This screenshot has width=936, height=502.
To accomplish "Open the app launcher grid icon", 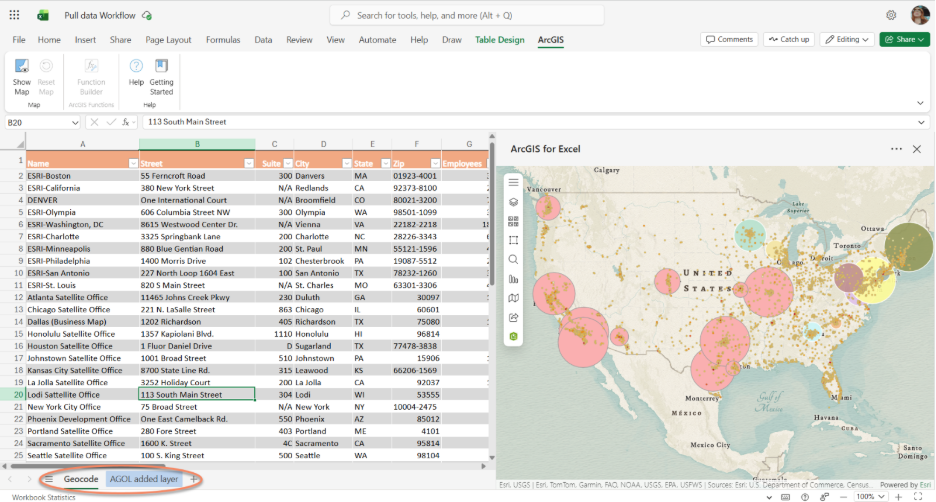I will (x=14, y=16).
